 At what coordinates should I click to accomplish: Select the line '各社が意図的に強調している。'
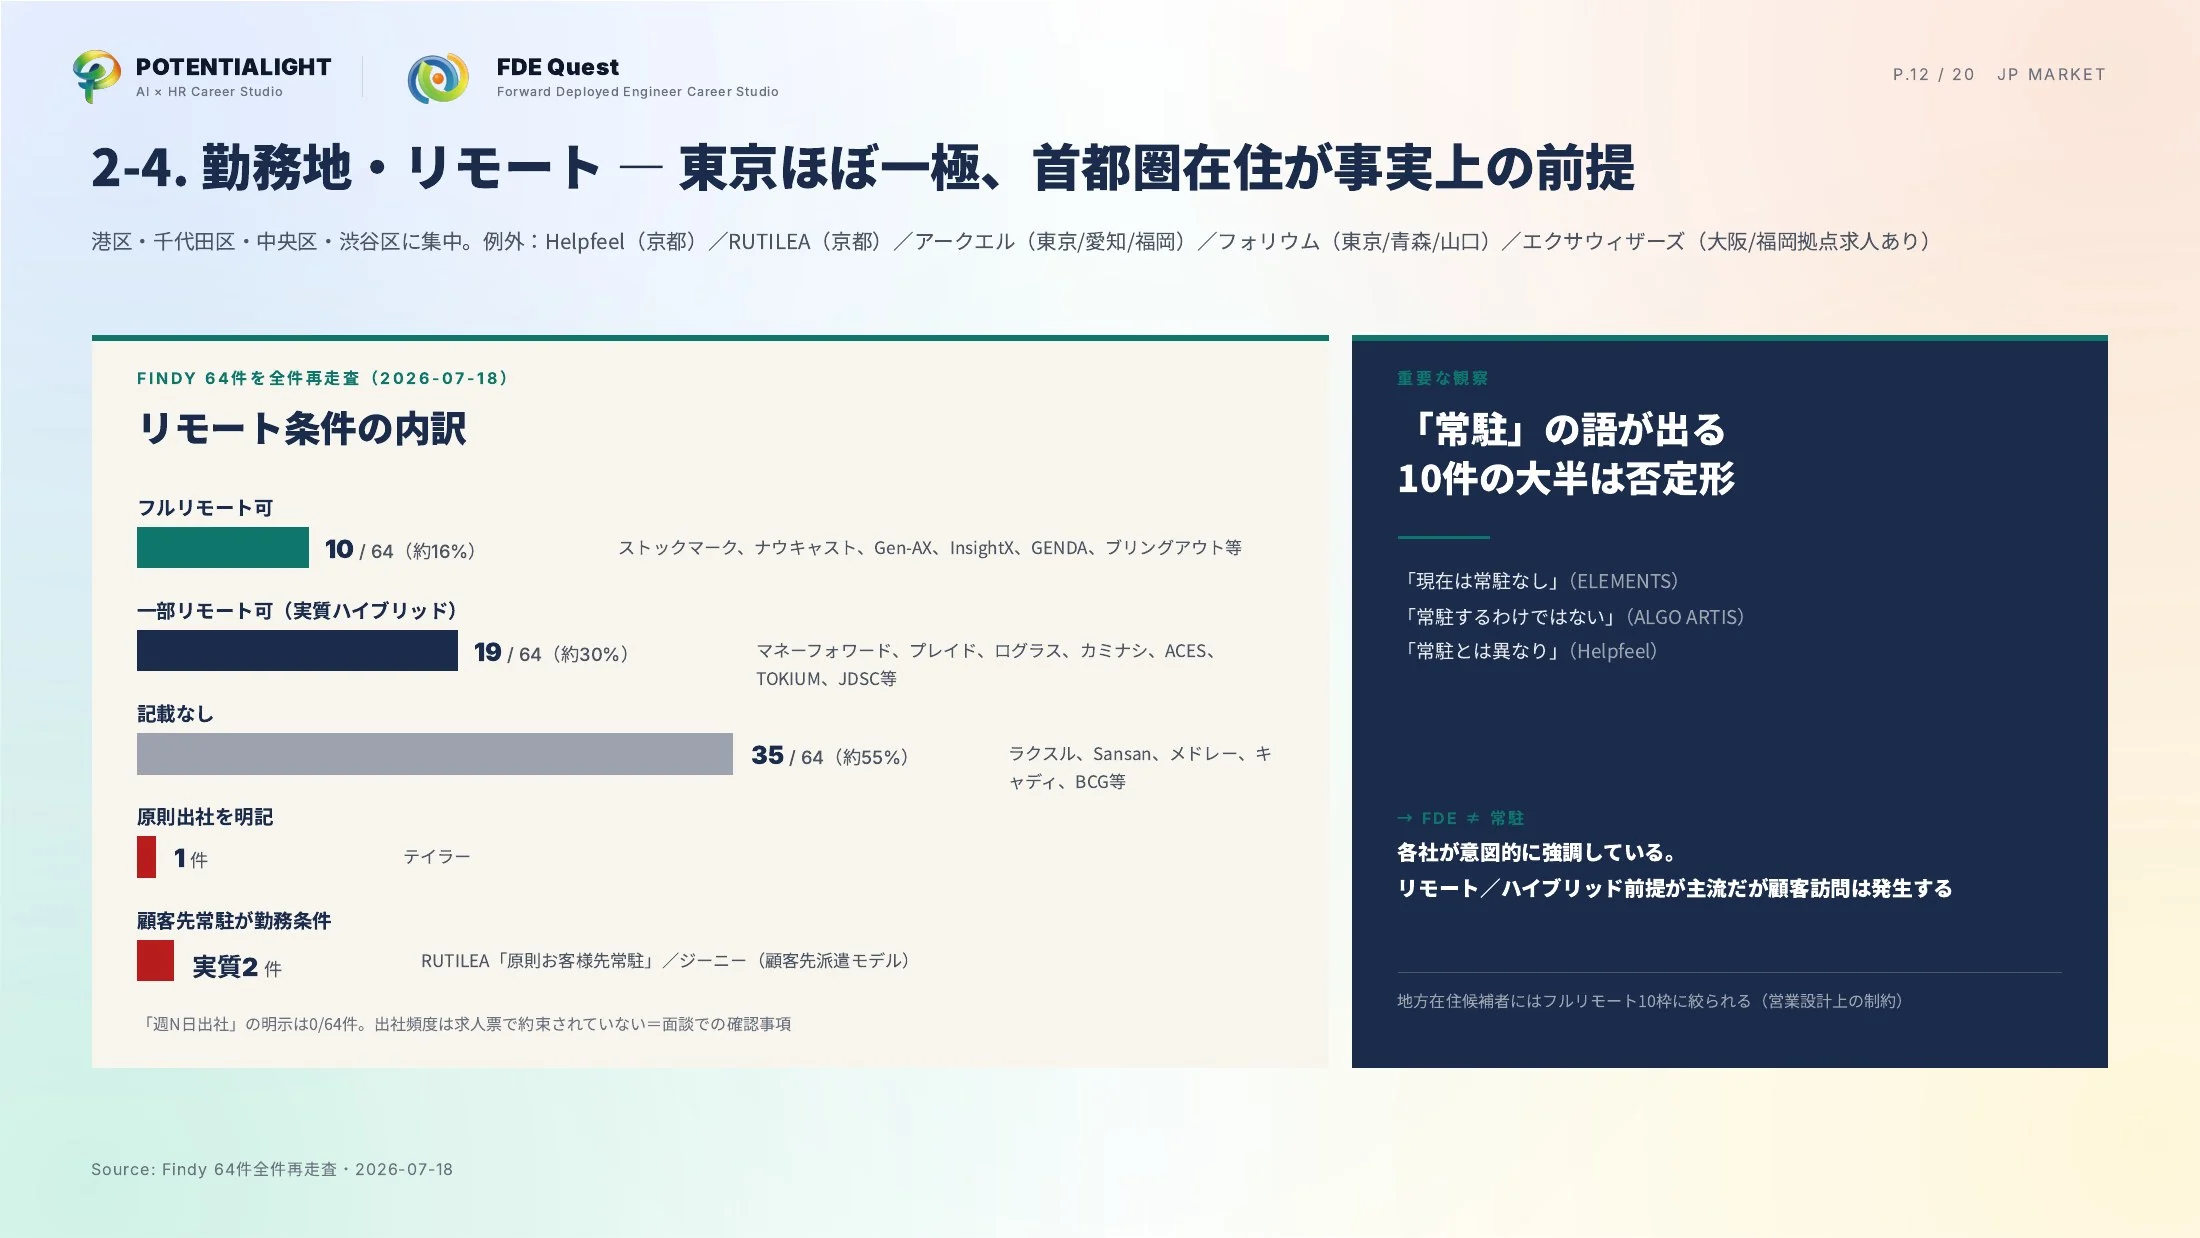(1536, 852)
